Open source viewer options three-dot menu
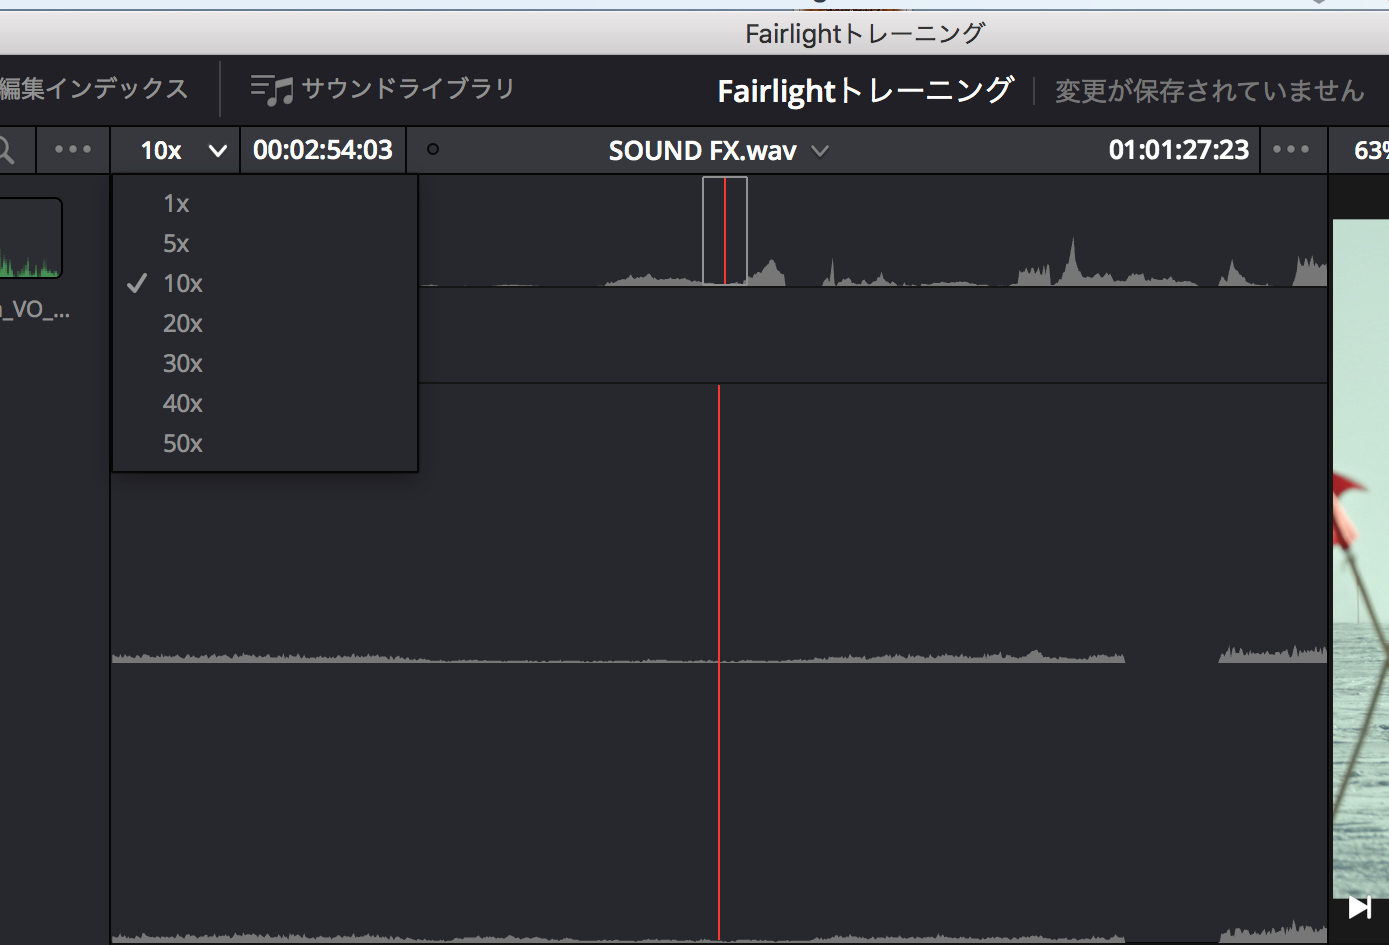The height and width of the screenshot is (945, 1389). click(73, 150)
